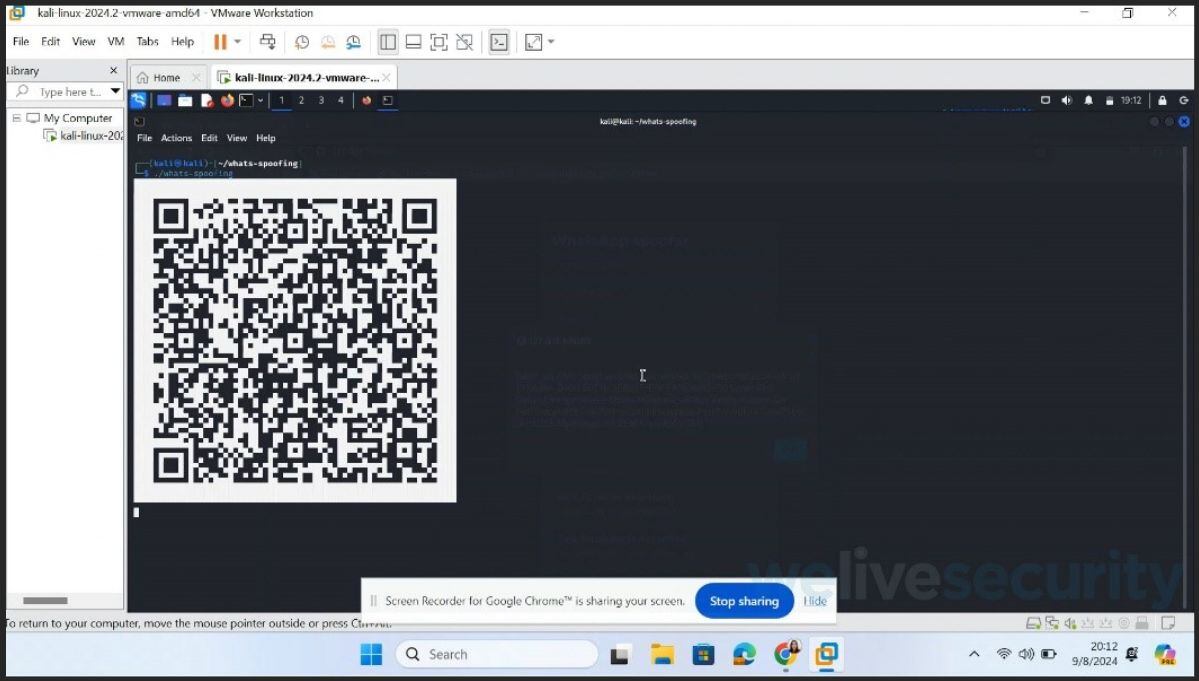Switch to workspace 3 on the Kali panel

tap(322, 100)
